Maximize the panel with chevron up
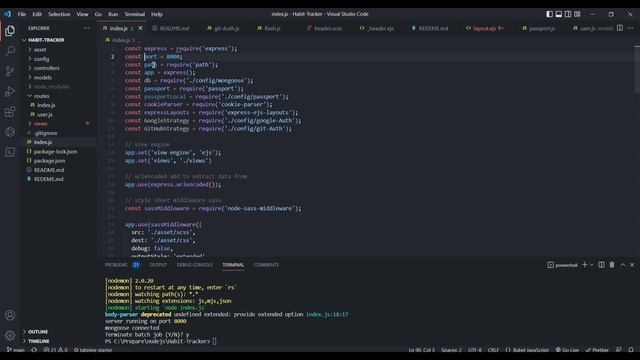 [623, 265]
